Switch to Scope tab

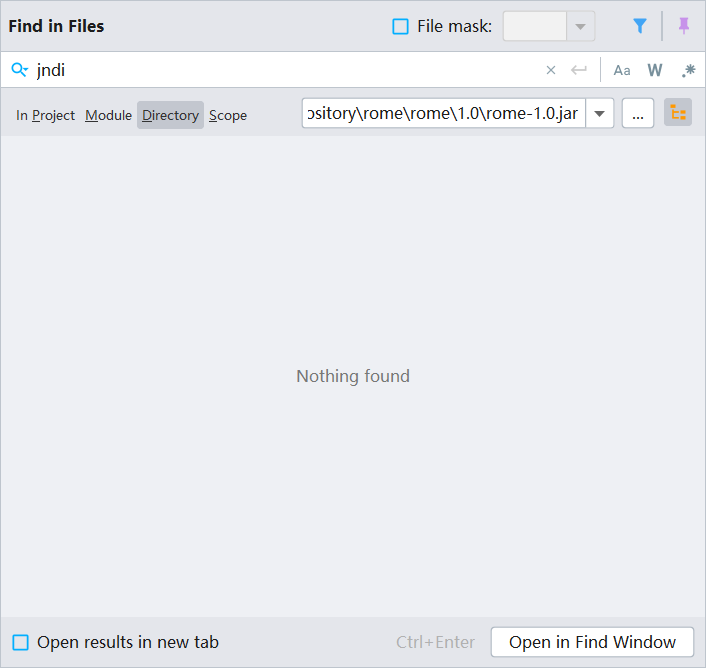(228, 115)
